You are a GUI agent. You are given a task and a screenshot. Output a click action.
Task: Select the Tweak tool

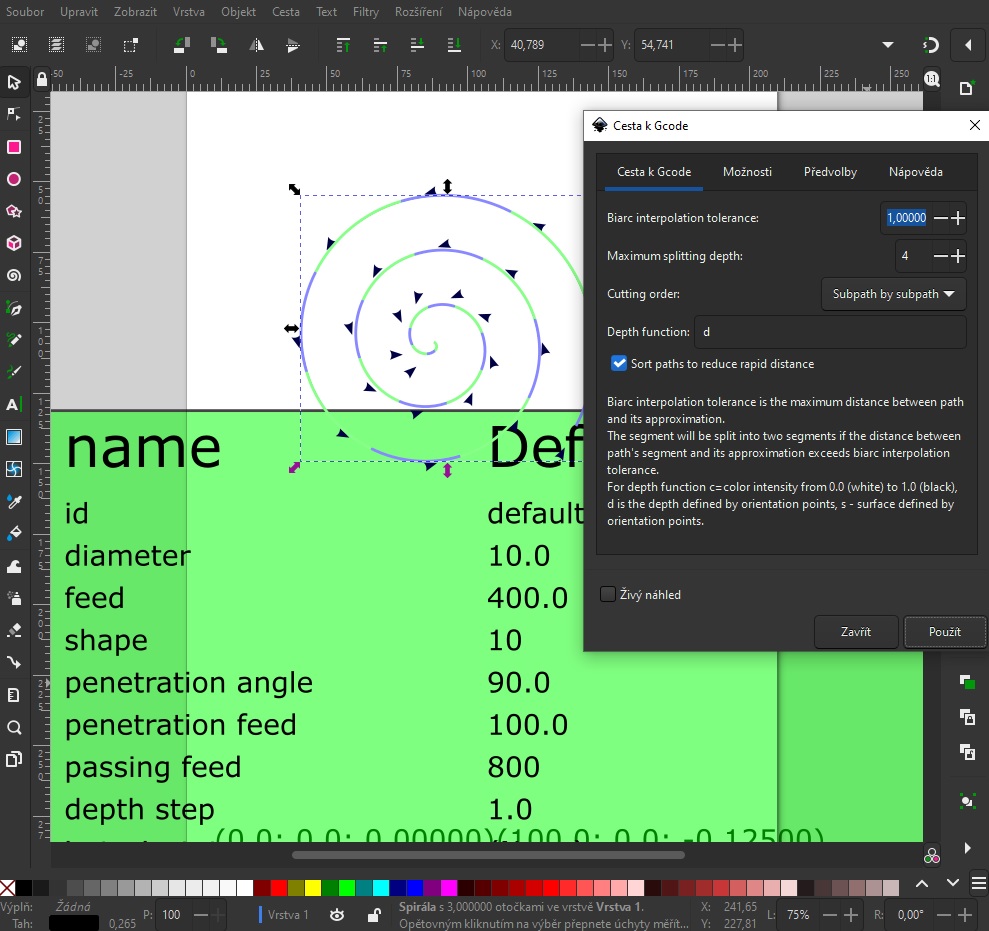(14, 566)
